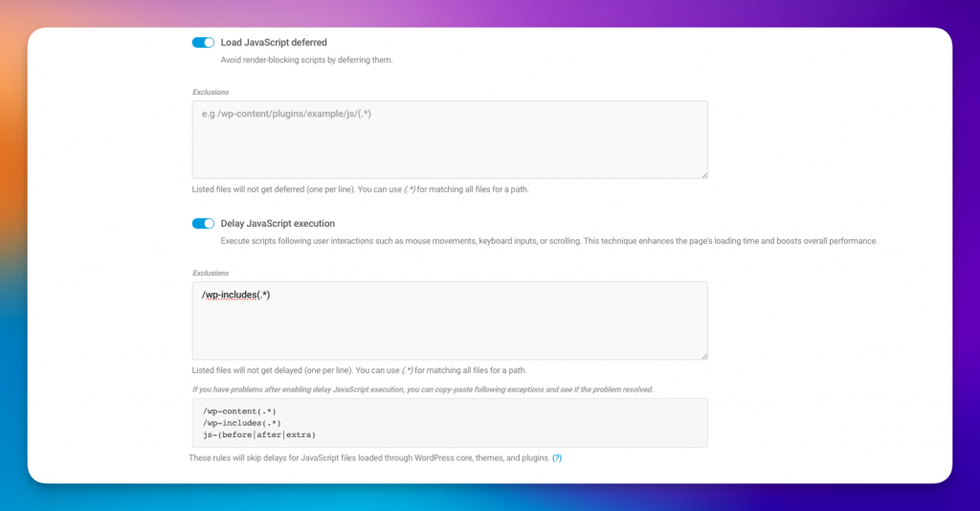Click the Exclusions label above delay textarea

tap(210, 273)
